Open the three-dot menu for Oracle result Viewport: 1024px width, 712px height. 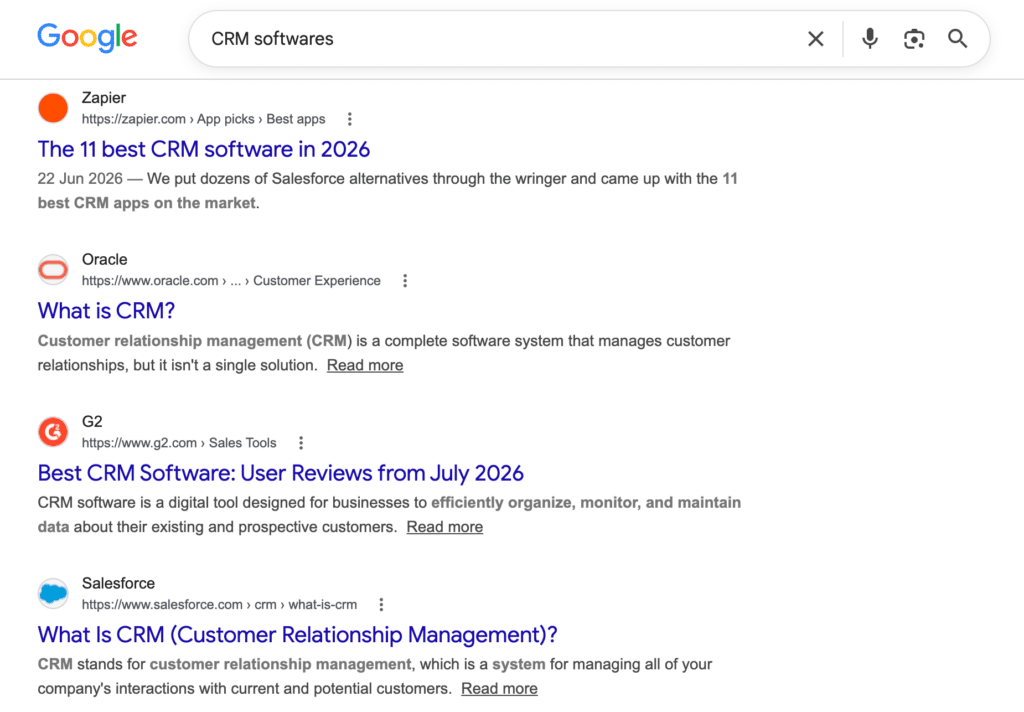click(x=405, y=281)
